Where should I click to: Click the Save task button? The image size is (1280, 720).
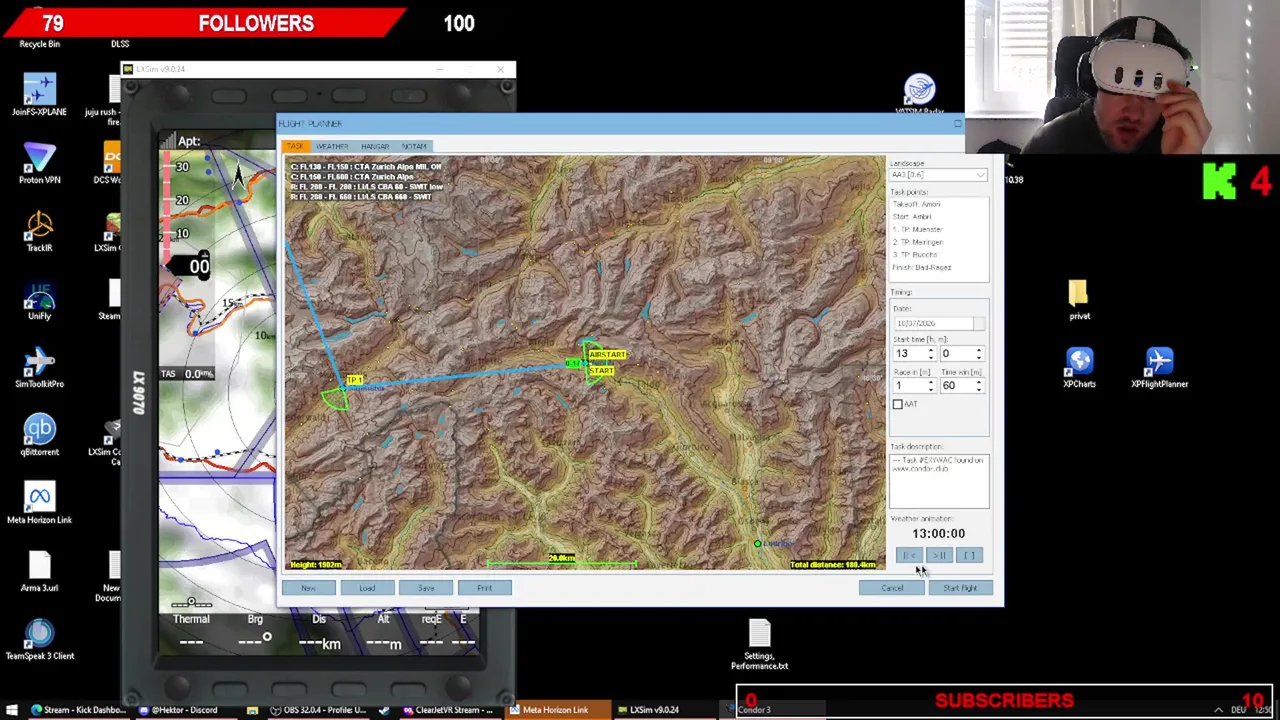click(426, 588)
